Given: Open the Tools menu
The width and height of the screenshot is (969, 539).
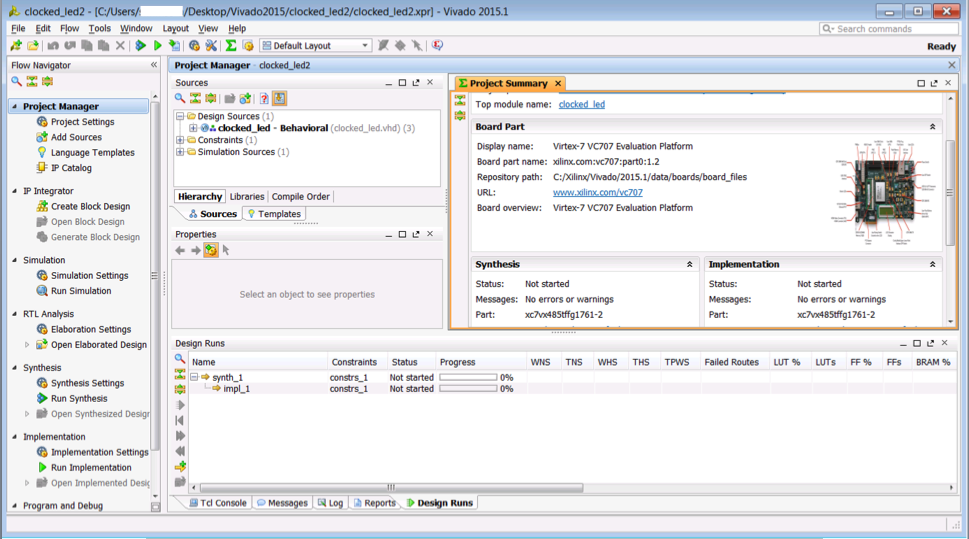Looking at the screenshot, I should (x=99, y=28).
